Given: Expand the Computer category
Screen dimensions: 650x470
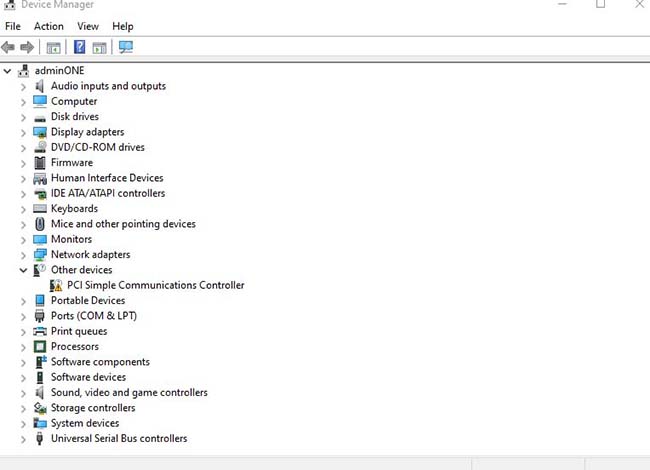Looking at the screenshot, I should tap(23, 102).
